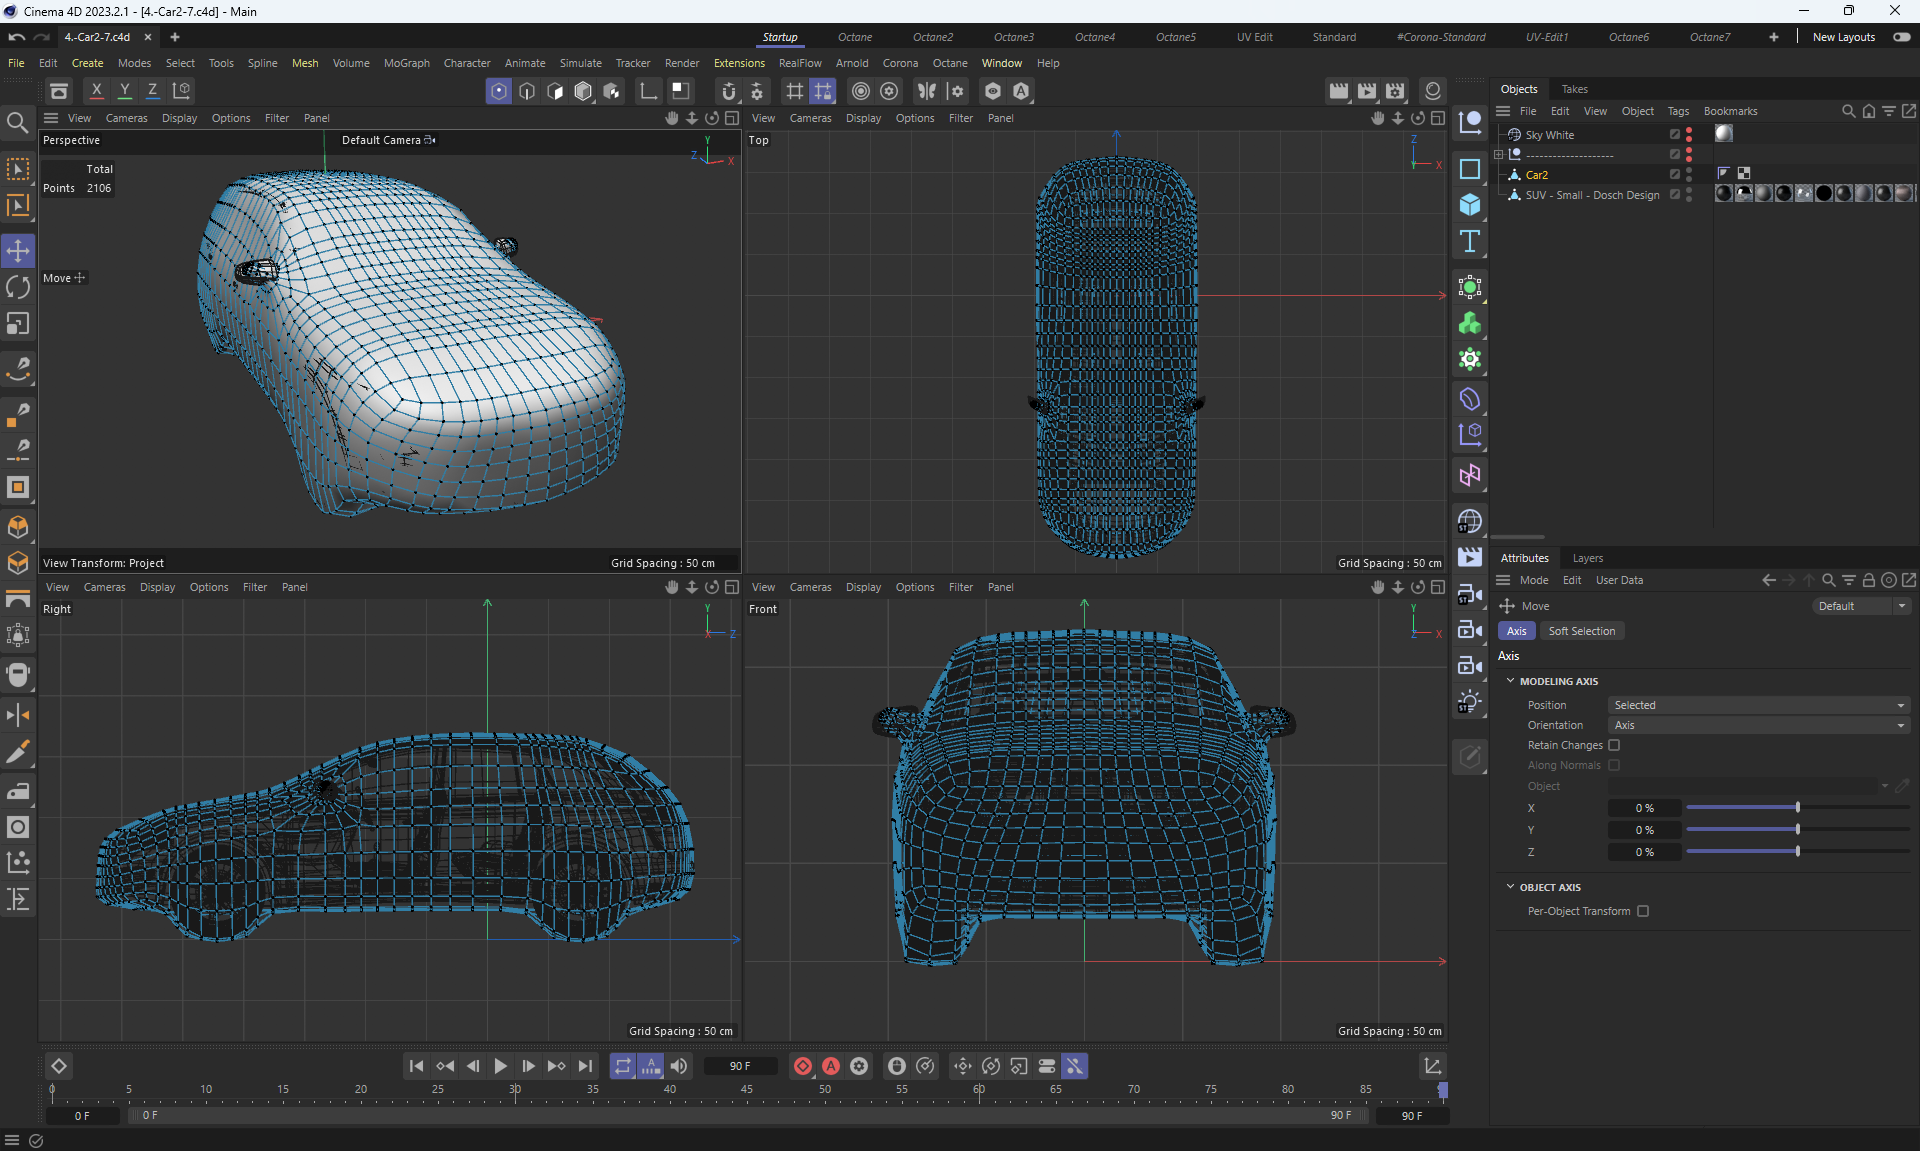Click the Record Active Objects button

tap(802, 1066)
